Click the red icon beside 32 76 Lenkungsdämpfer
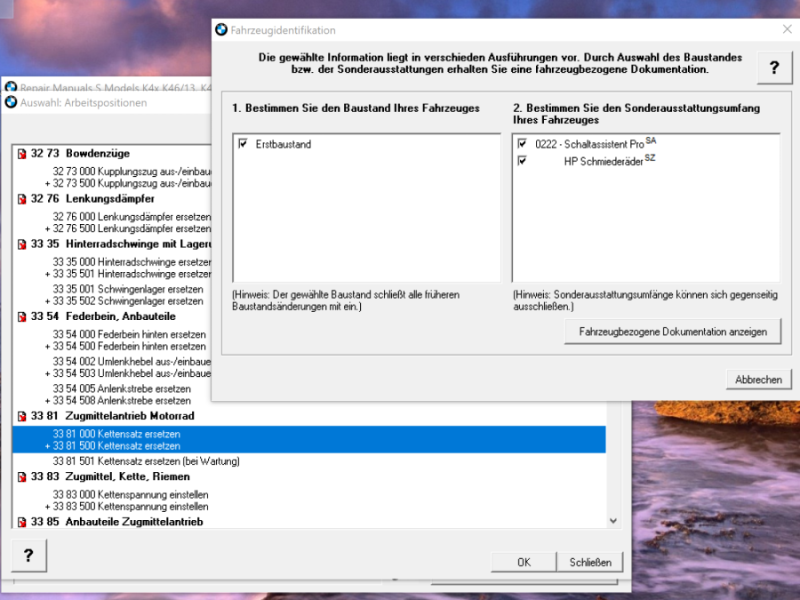Image resolution: width=800 pixels, height=600 pixels. 22,199
